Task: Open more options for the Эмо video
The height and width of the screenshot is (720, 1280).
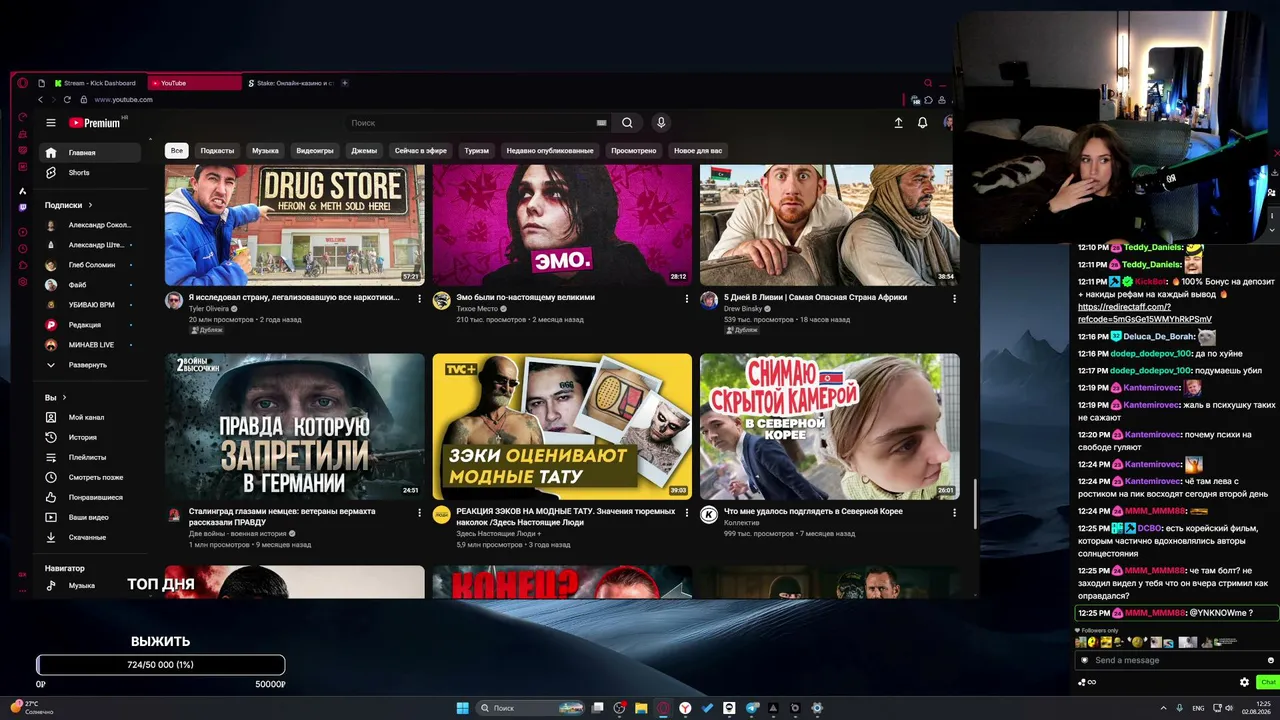Action: [x=686, y=298]
